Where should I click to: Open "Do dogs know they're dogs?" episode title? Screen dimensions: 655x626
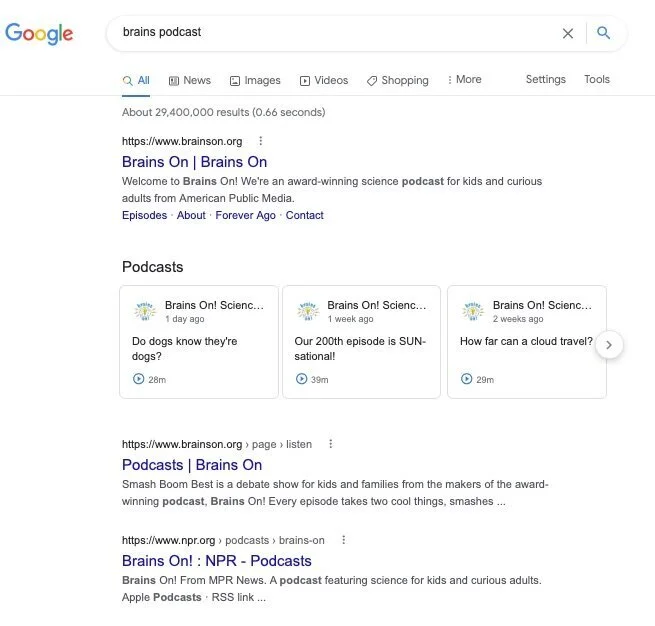[184, 349]
